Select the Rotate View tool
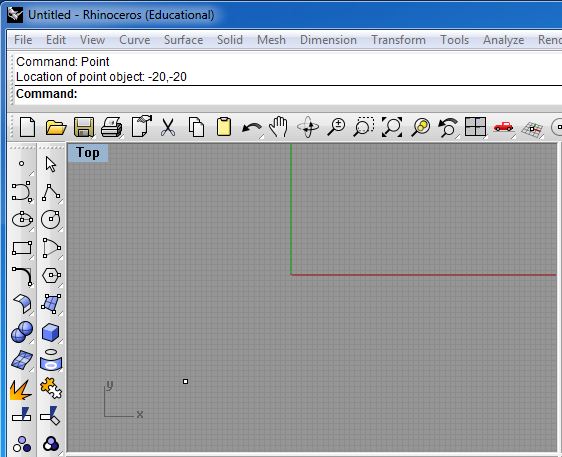 [x=308, y=127]
